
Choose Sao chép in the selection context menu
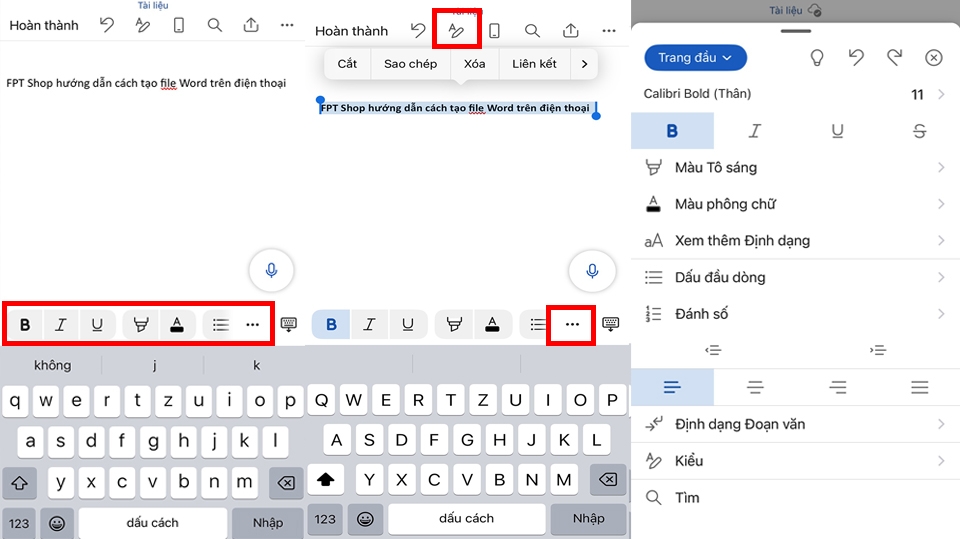410,64
